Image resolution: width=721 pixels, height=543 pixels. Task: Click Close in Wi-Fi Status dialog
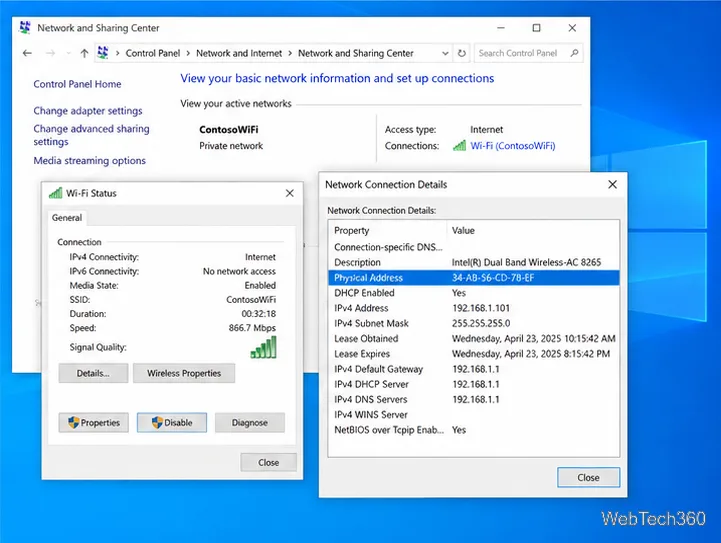(x=269, y=463)
